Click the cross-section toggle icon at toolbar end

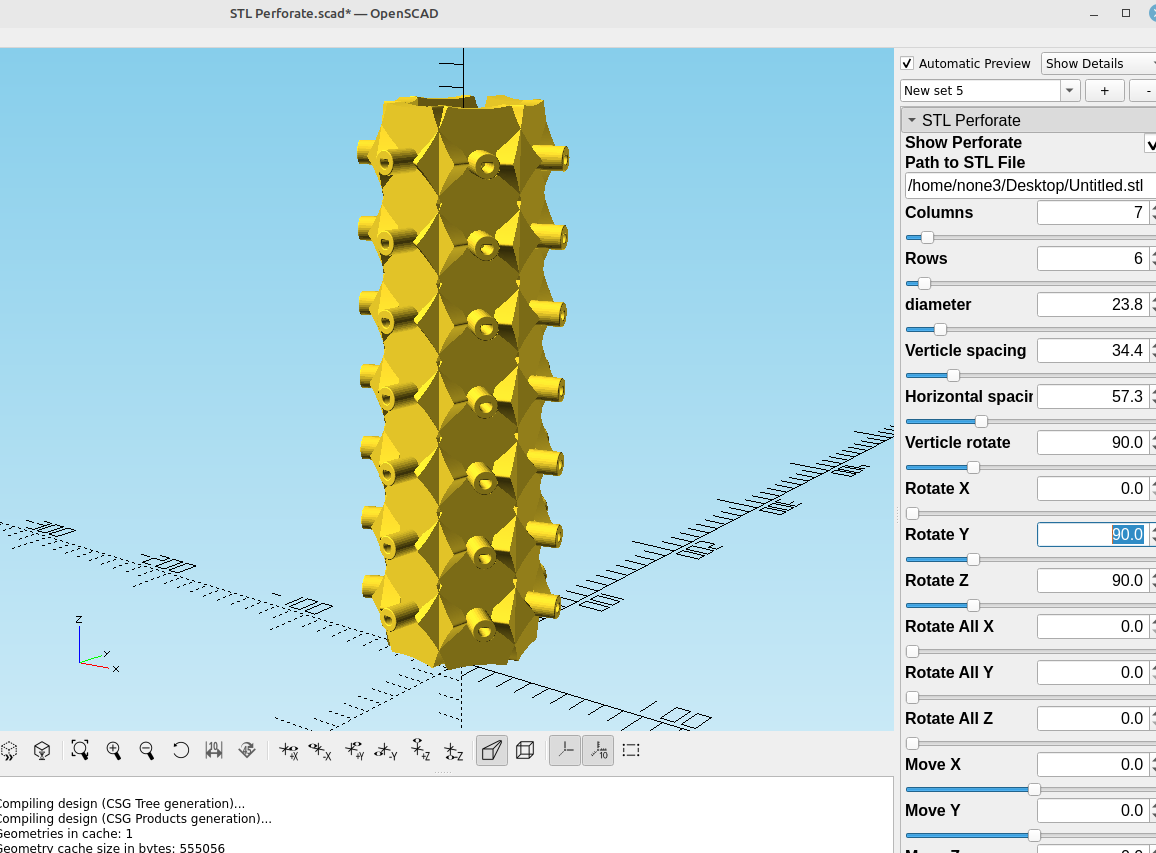[x=631, y=750]
